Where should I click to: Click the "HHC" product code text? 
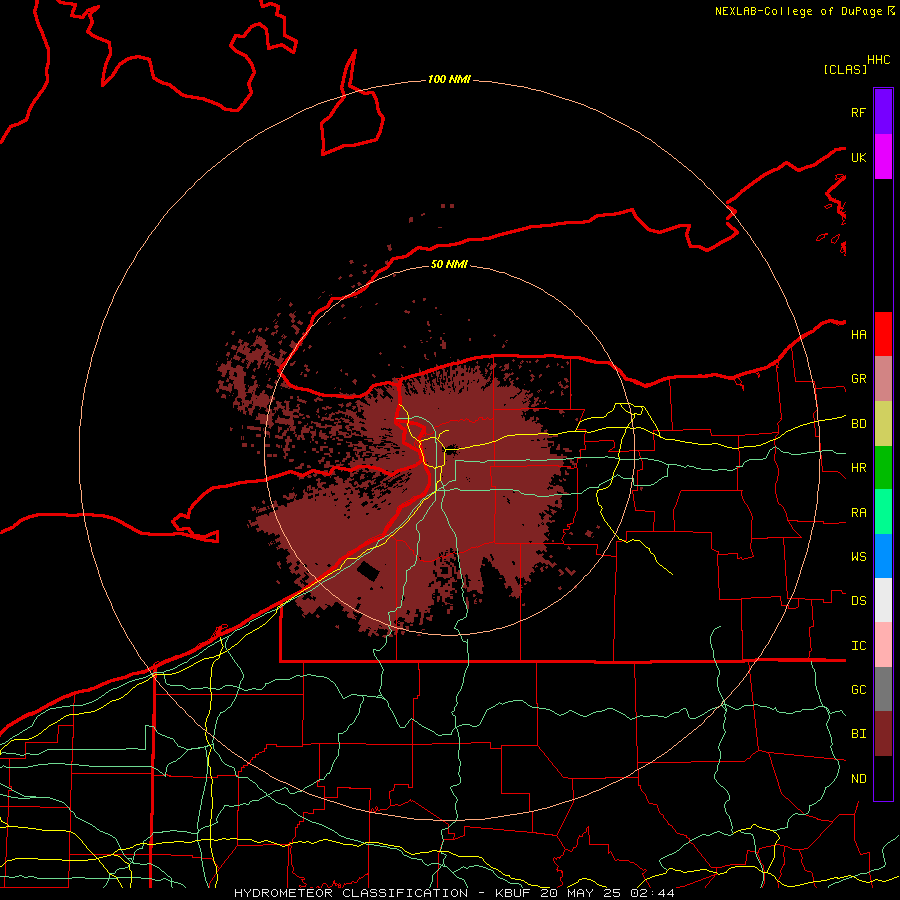[x=879, y=60]
